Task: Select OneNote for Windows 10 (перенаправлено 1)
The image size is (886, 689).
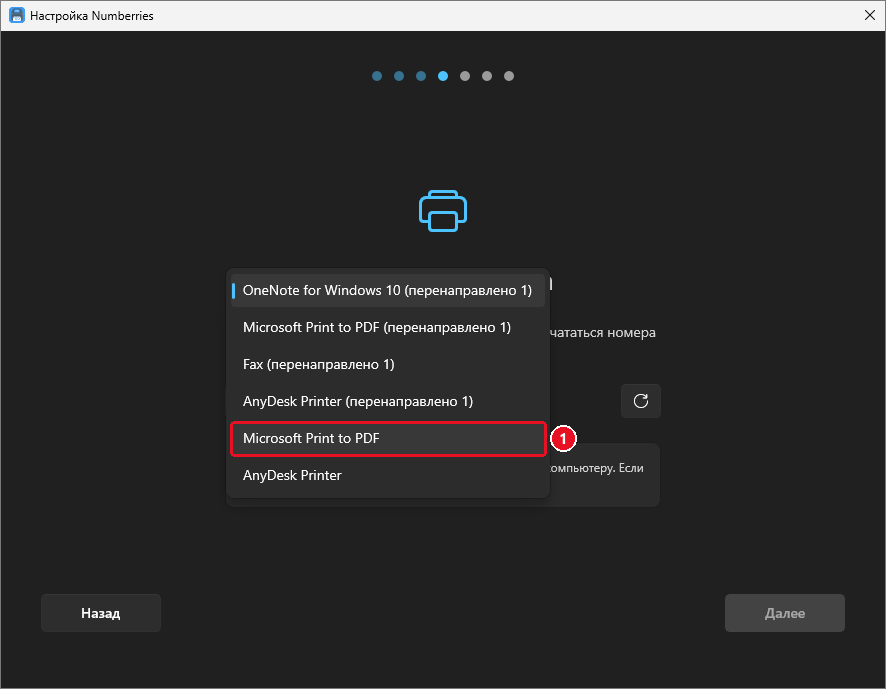Action: [388, 291]
